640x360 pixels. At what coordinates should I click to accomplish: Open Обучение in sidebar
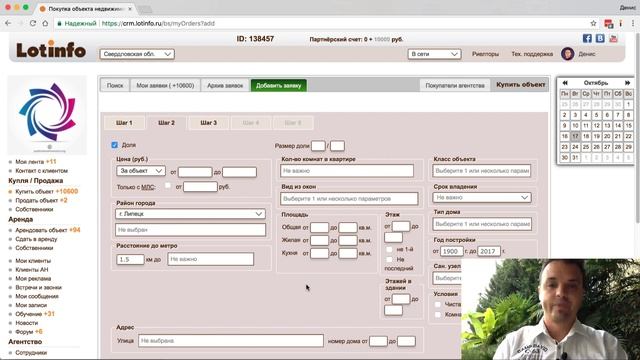[29, 314]
